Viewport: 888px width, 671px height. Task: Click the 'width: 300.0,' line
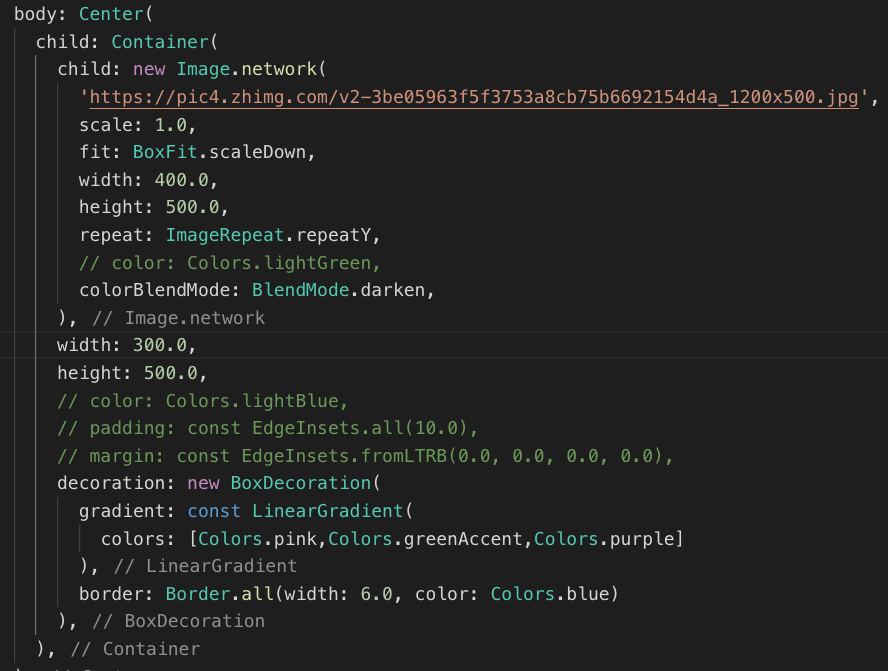coord(126,345)
